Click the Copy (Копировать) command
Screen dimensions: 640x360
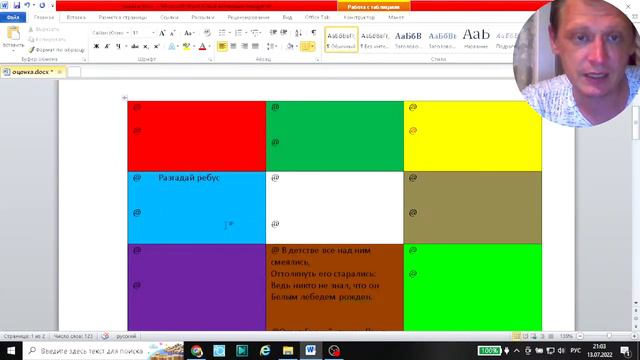pyautogui.click(x=47, y=39)
